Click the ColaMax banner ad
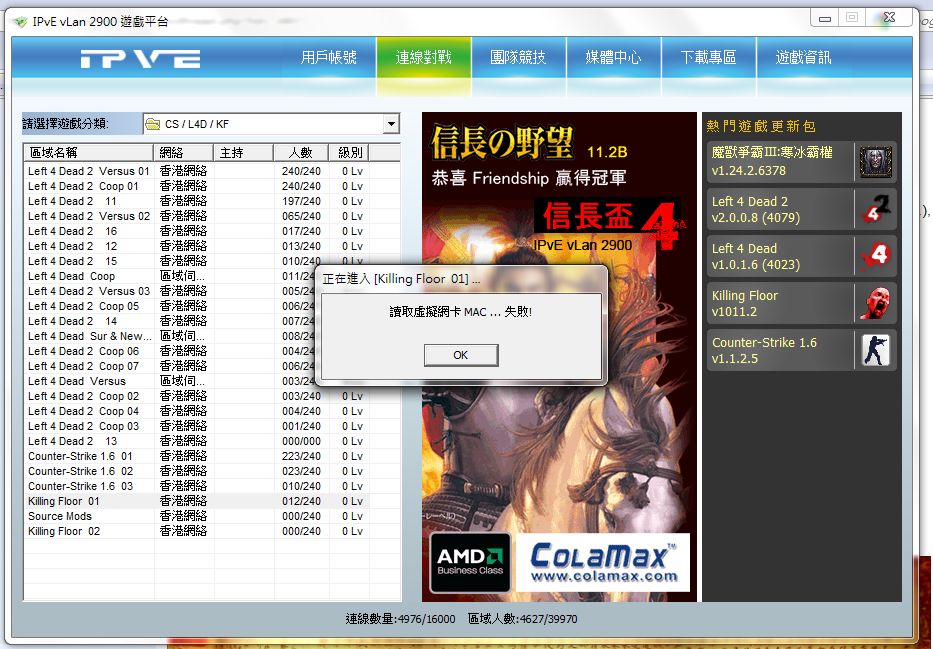933x649 pixels. (x=603, y=563)
